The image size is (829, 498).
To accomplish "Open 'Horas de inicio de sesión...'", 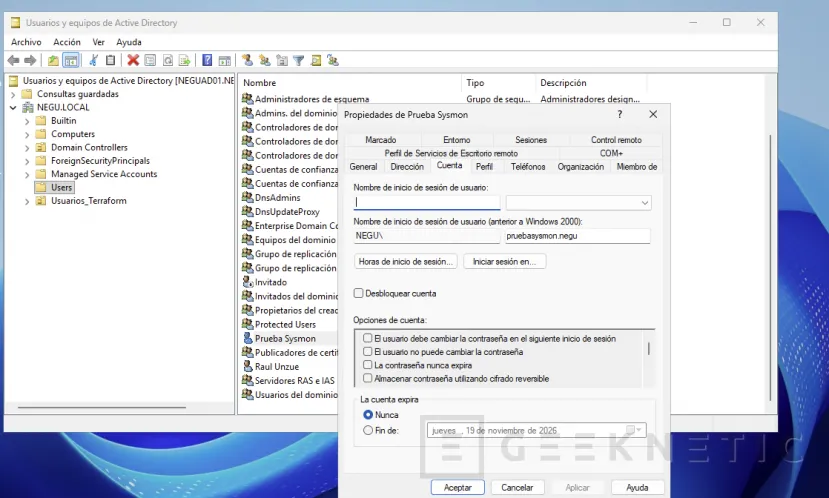I will tap(406, 262).
